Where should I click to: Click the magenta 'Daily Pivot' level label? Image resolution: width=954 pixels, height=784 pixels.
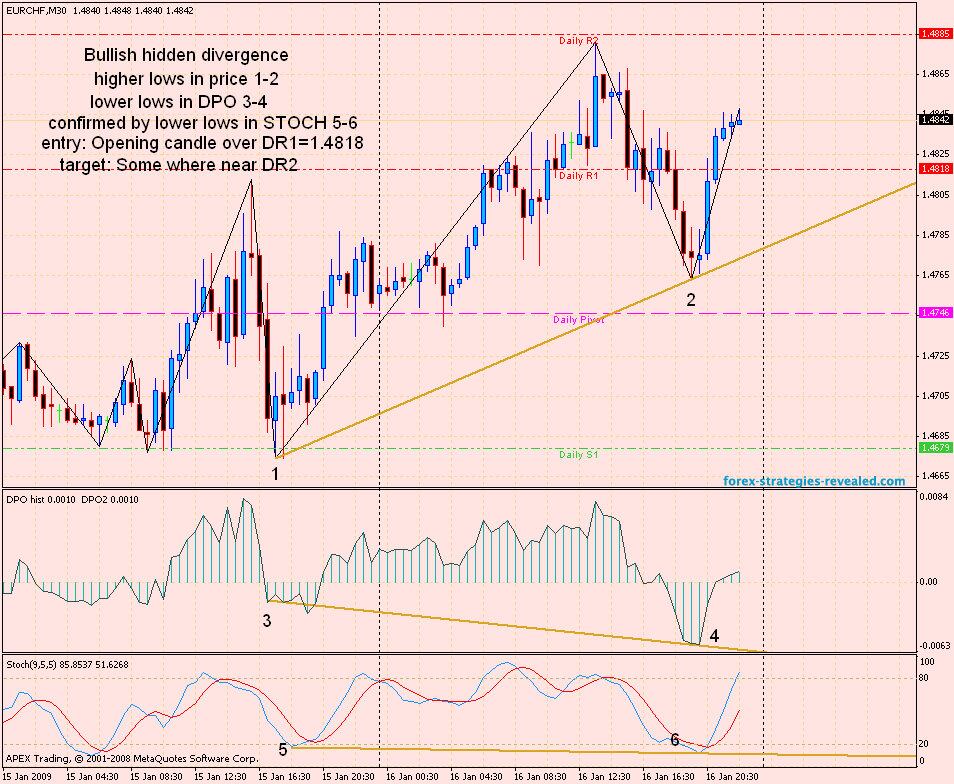tap(579, 320)
